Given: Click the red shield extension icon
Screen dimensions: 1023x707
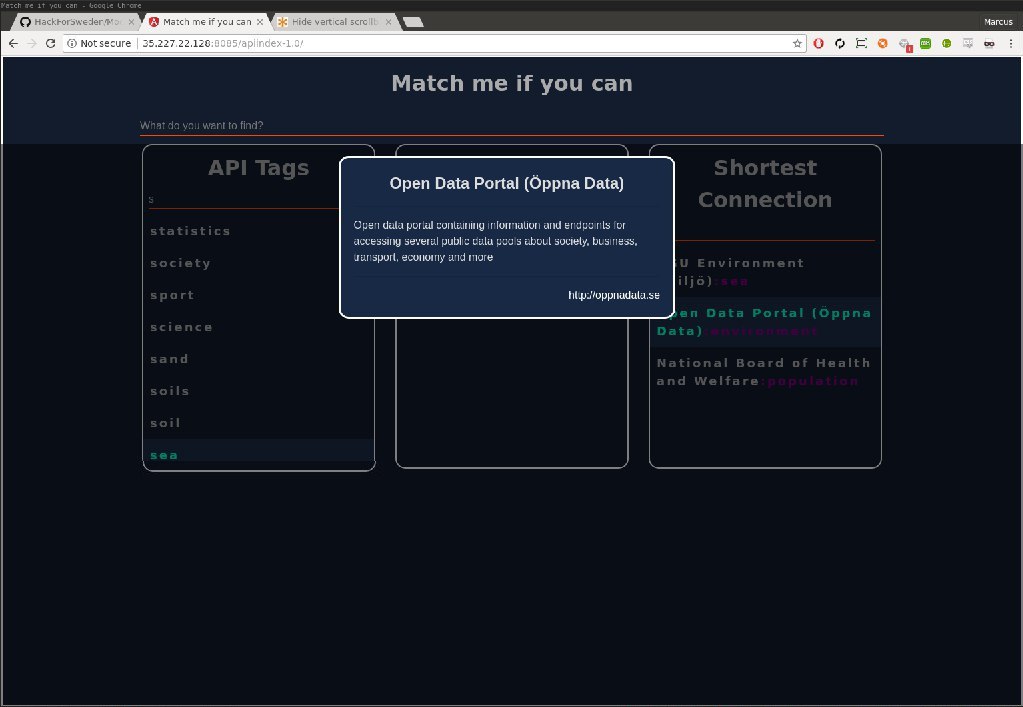Looking at the screenshot, I should click(x=818, y=43).
